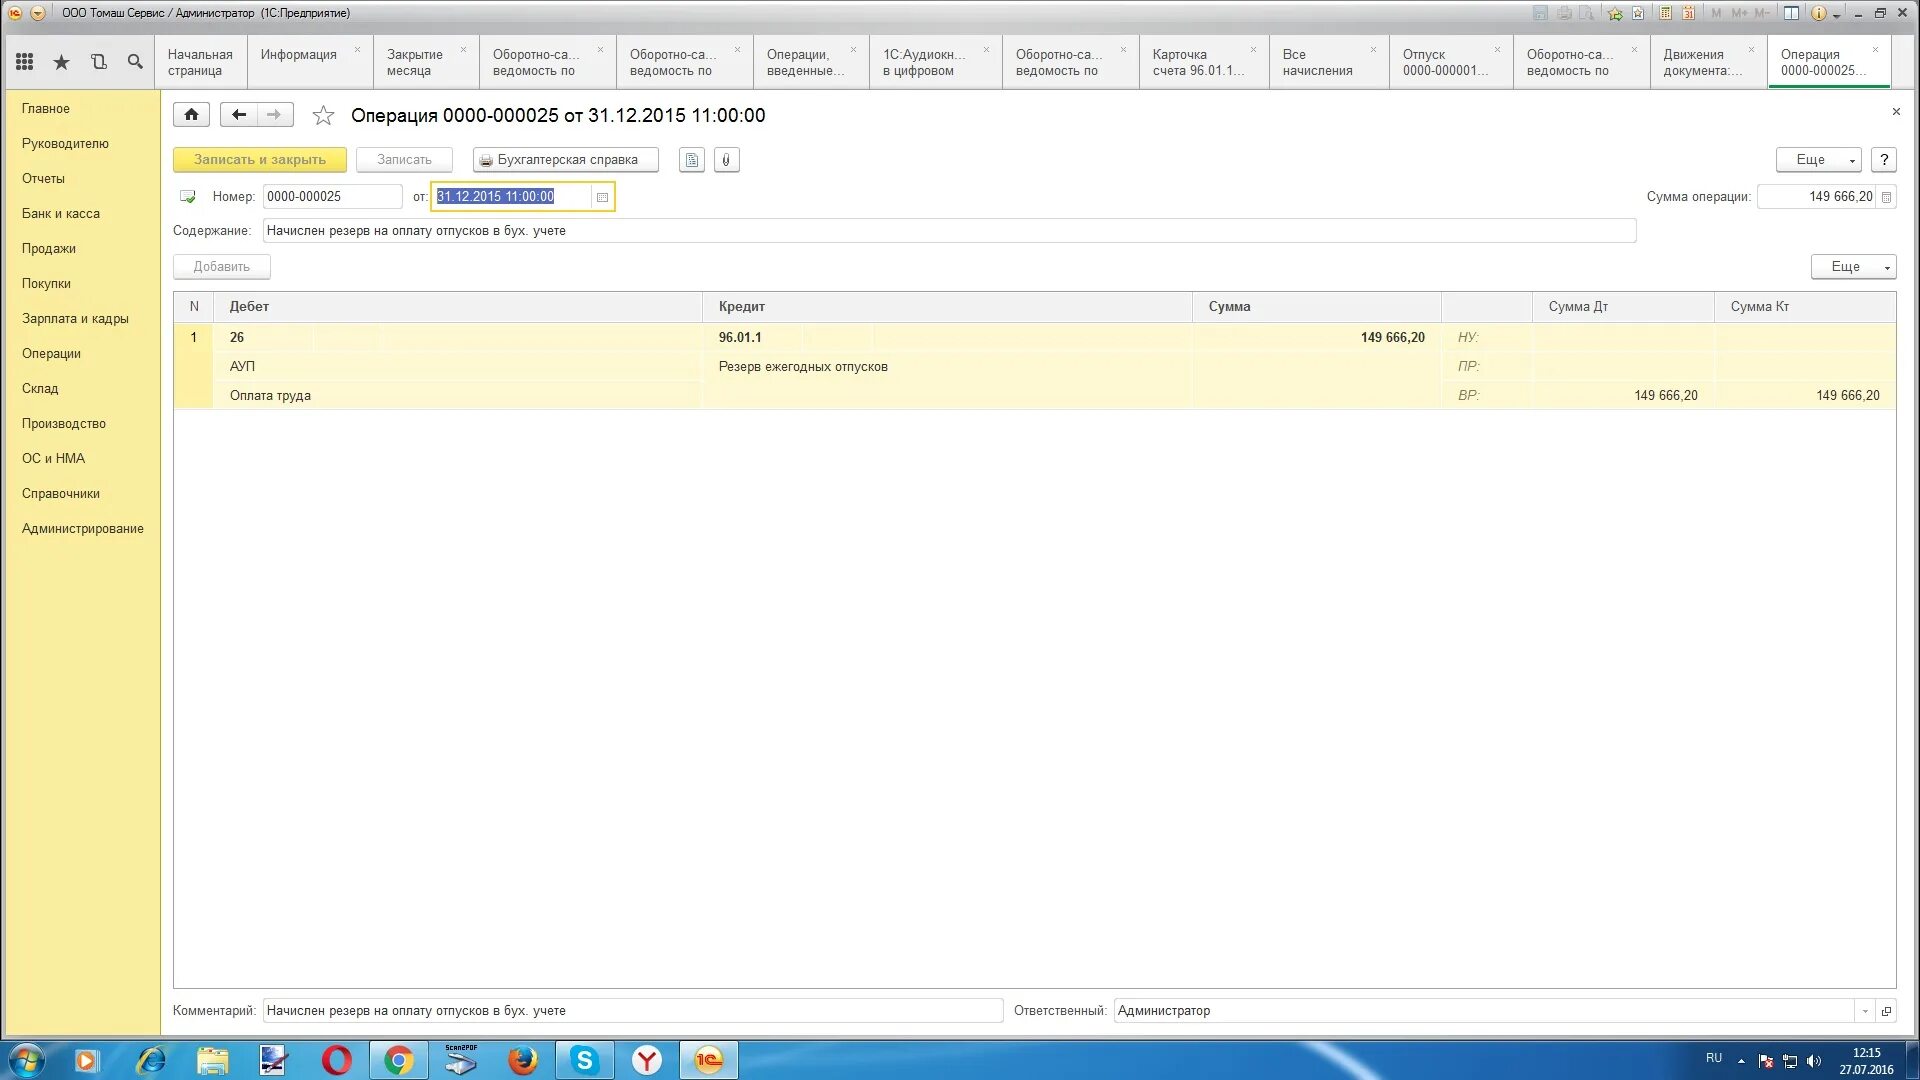Open the calendar icon in the title bar
The image size is (1920, 1080).
coord(1688,13)
